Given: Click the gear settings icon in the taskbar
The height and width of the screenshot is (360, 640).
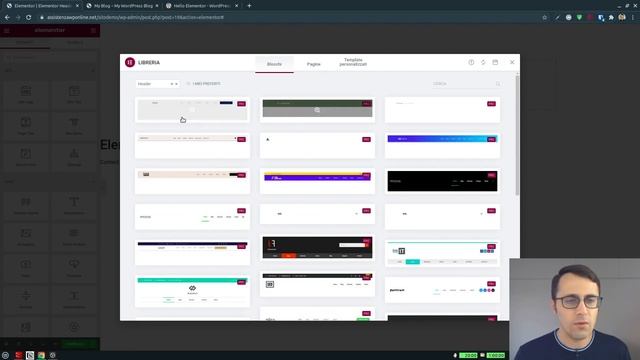Looking at the screenshot, I should point(53,356).
